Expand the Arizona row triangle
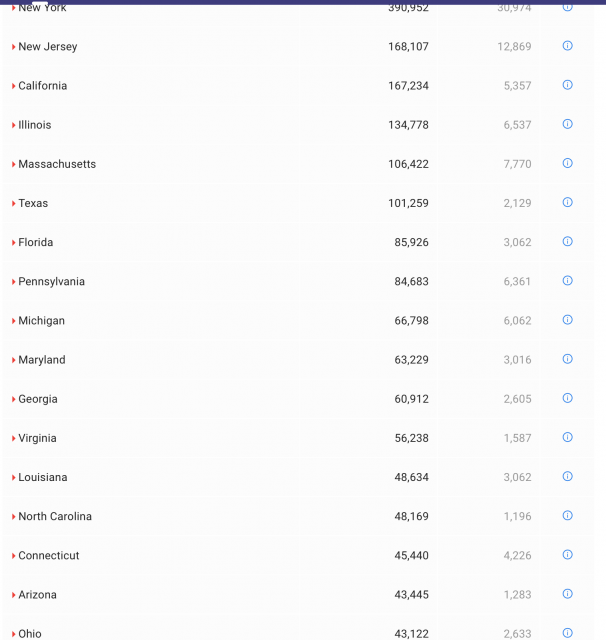This screenshot has height=640, width=606. pyautogui.click(x=14, y=595)
